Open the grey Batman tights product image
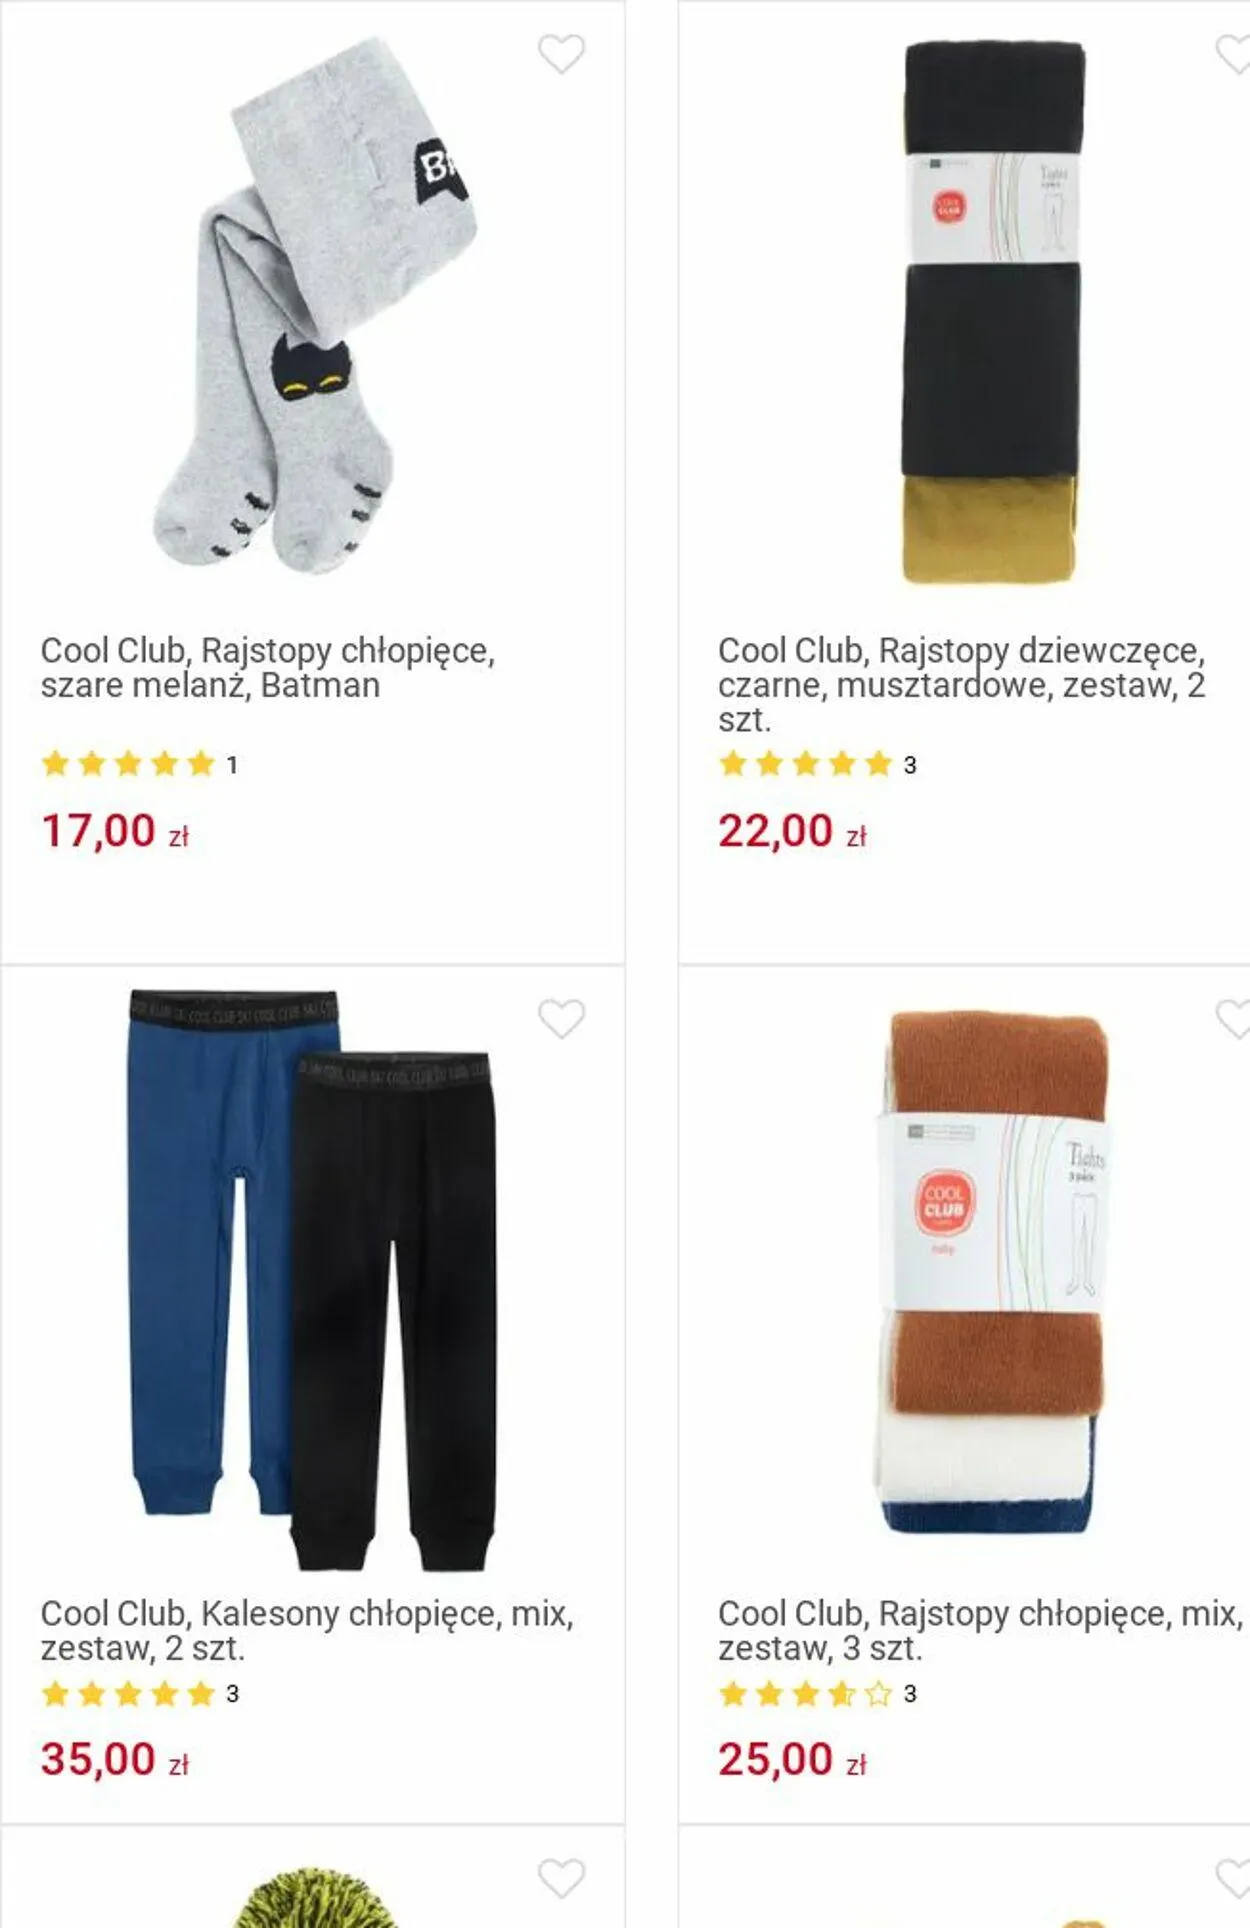Screen dimensions: 1250x1928 [314, 305]
